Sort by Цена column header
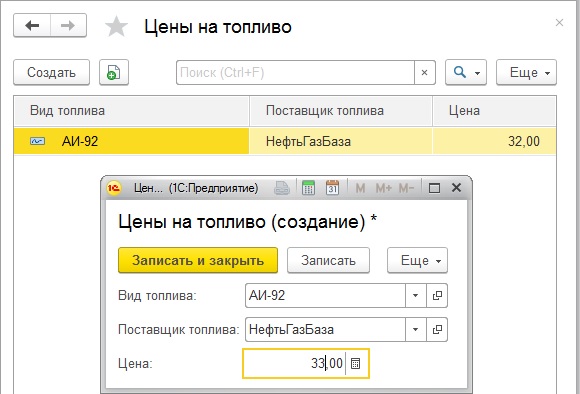 point(494,111)
